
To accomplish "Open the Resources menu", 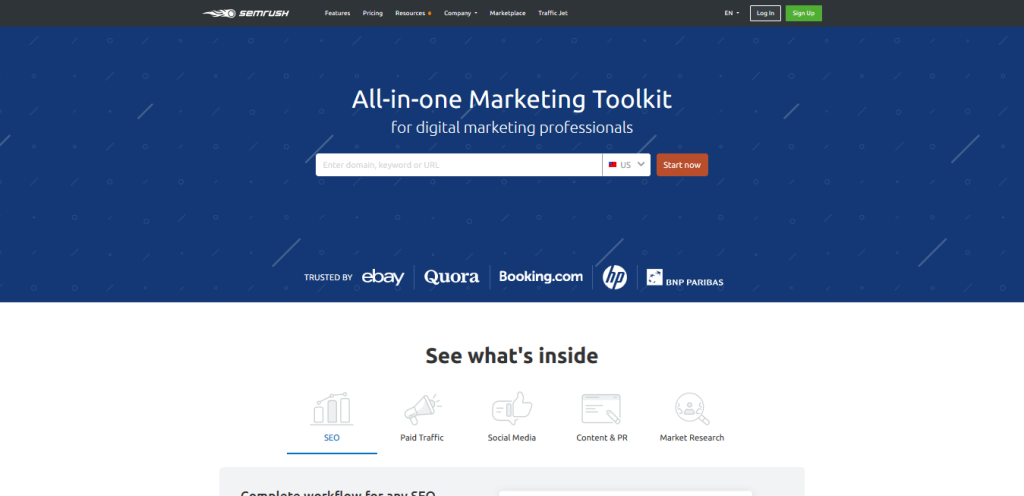I will click(x=412, y=13).
